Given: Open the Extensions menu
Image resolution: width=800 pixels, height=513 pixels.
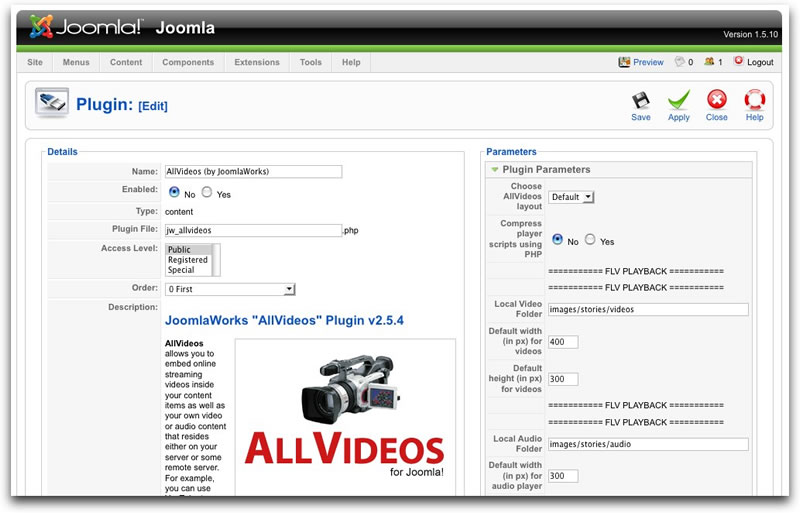Looking at the screenshot, I should point(257,62).
